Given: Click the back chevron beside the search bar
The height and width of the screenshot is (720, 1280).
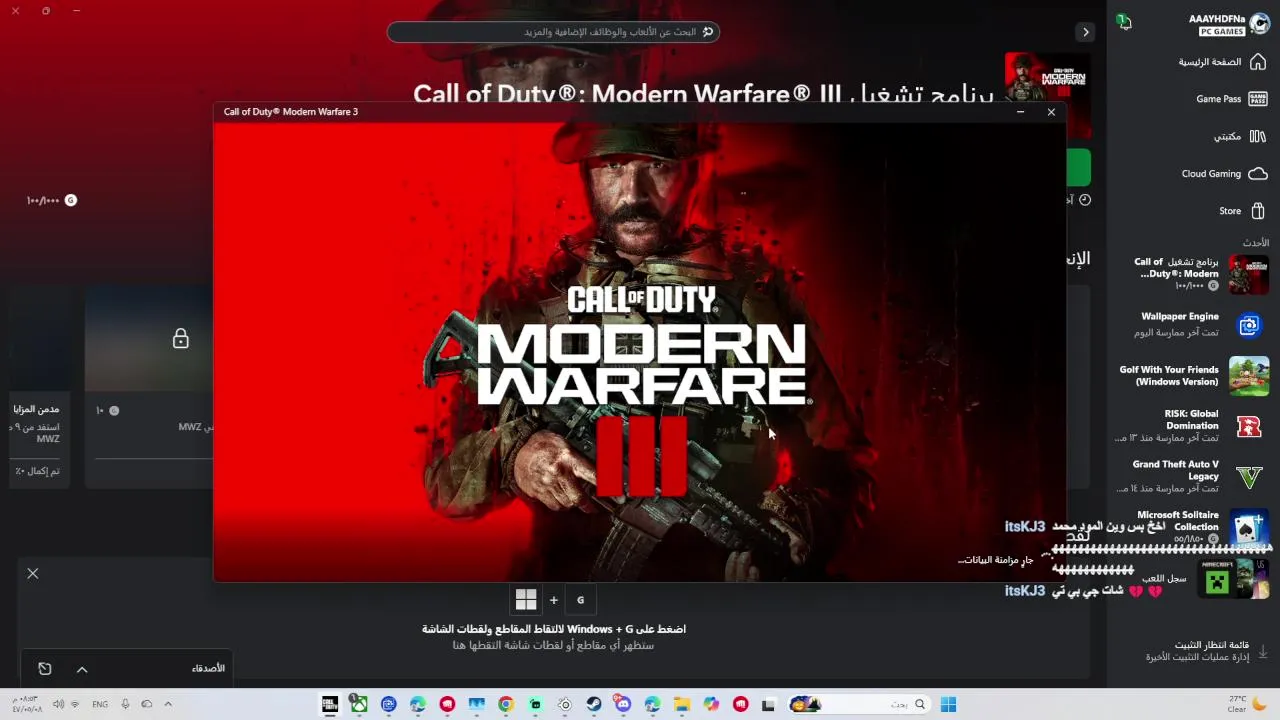Looking at the screenshot, I should (x=1085, y=32).
